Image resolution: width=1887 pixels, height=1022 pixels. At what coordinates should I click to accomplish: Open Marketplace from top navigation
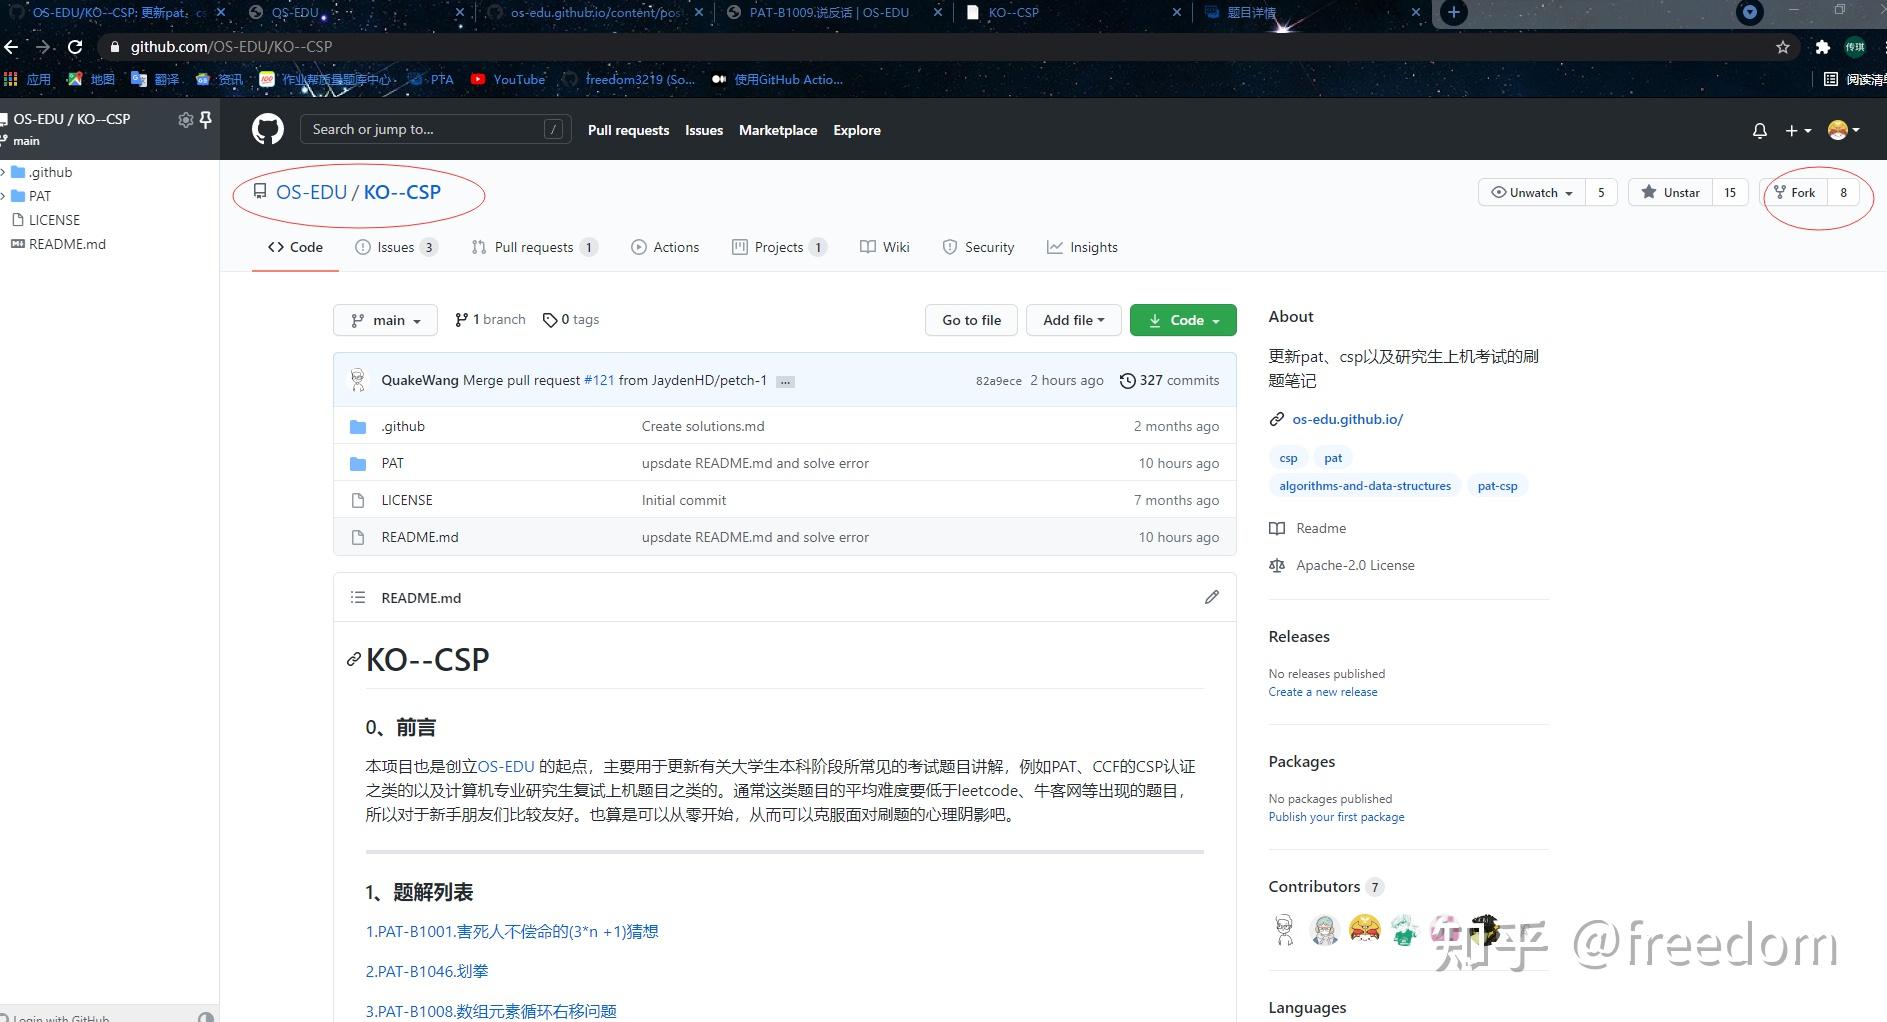point(778,130)
